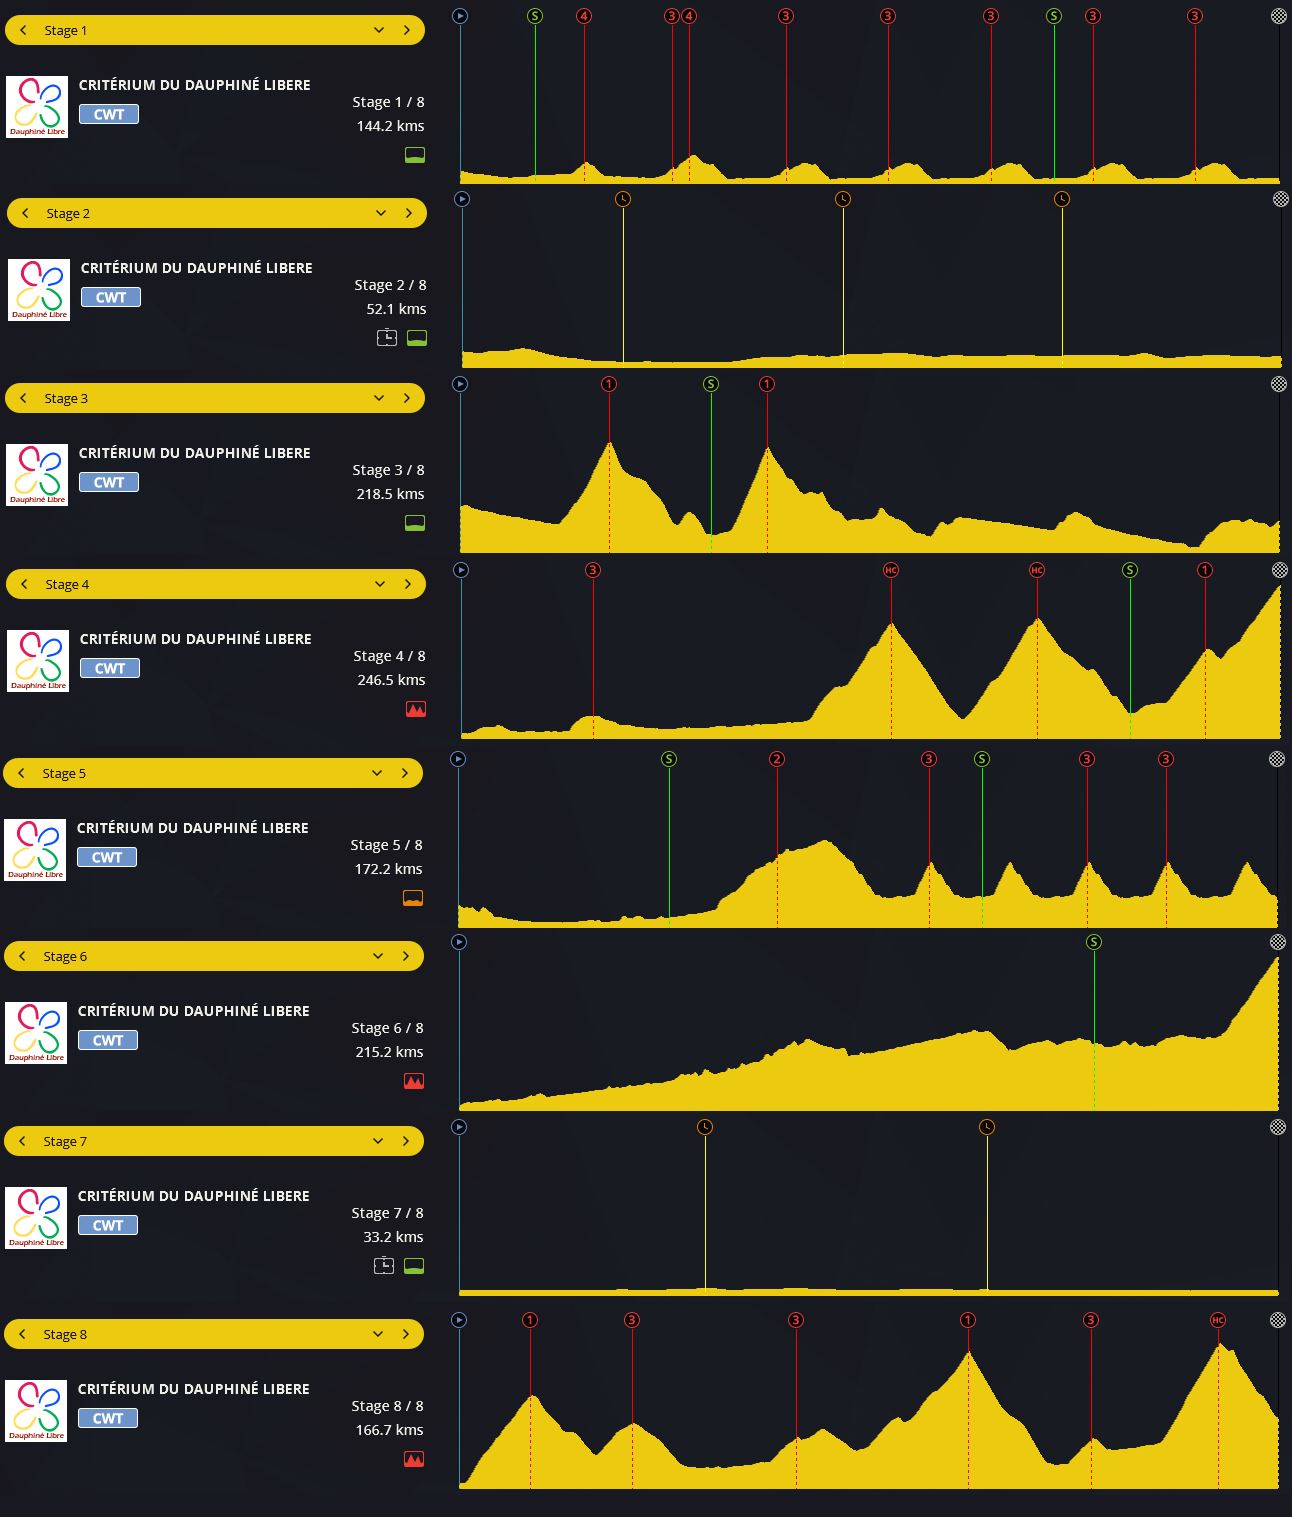
Task: Open the Stage 4 dropdown chevron
Action: tap(380, 584)
